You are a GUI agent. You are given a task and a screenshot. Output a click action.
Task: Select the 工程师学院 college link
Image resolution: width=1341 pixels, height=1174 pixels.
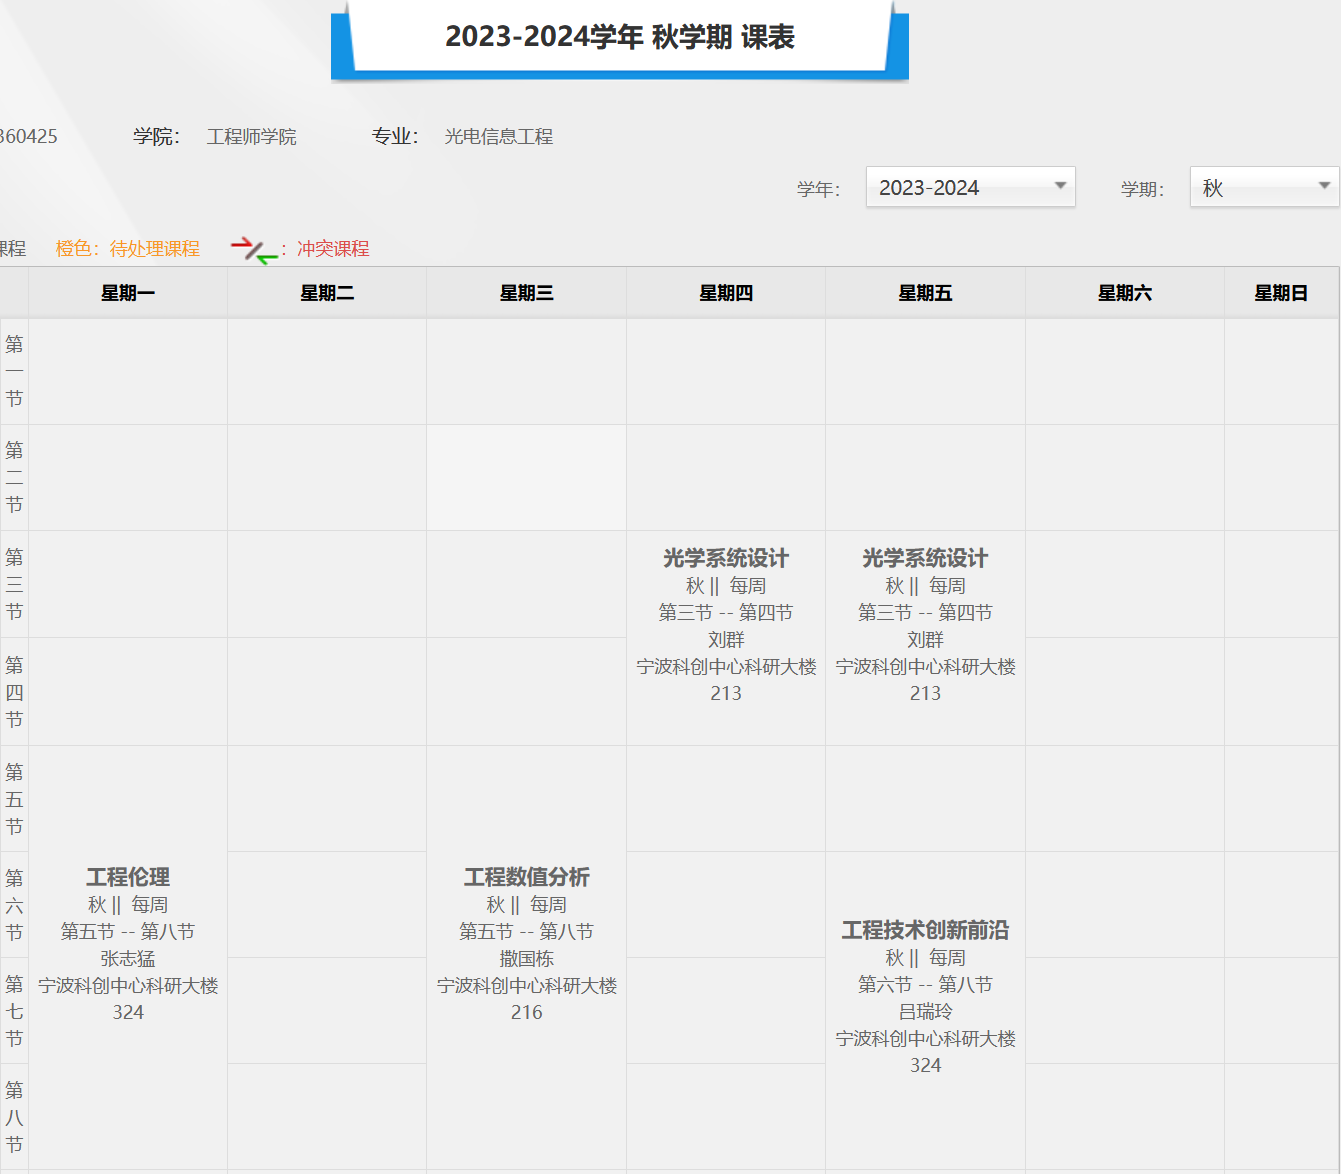pyautogui.click(x=251, y=137)
